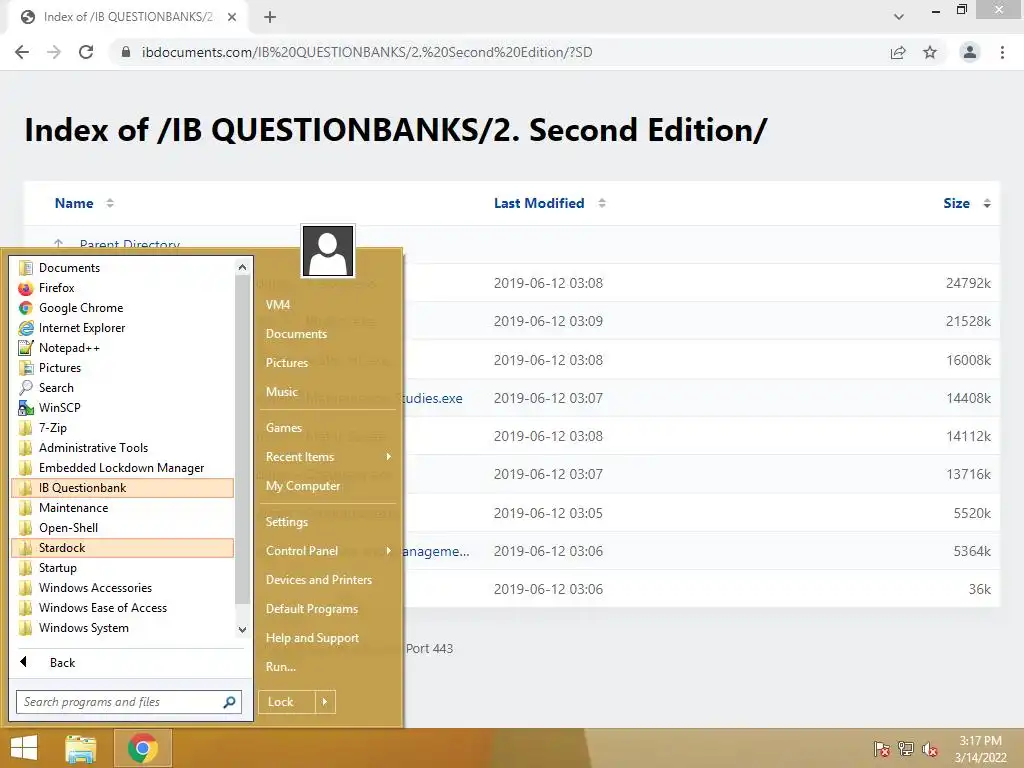Open Help and Support
The width and height of the screenshot is (1024, 768).
click(328, 638)
